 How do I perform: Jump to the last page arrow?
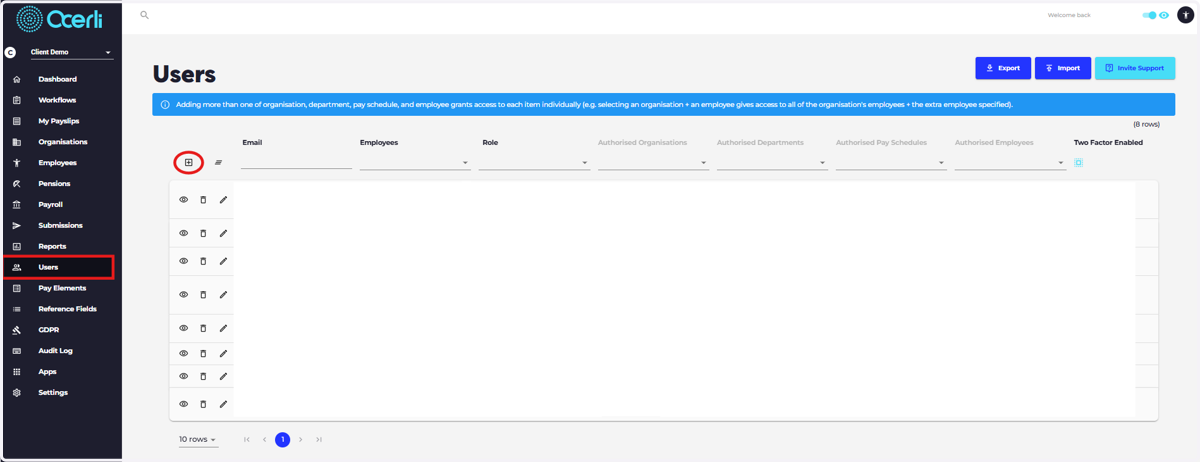(x=319, y=440)
